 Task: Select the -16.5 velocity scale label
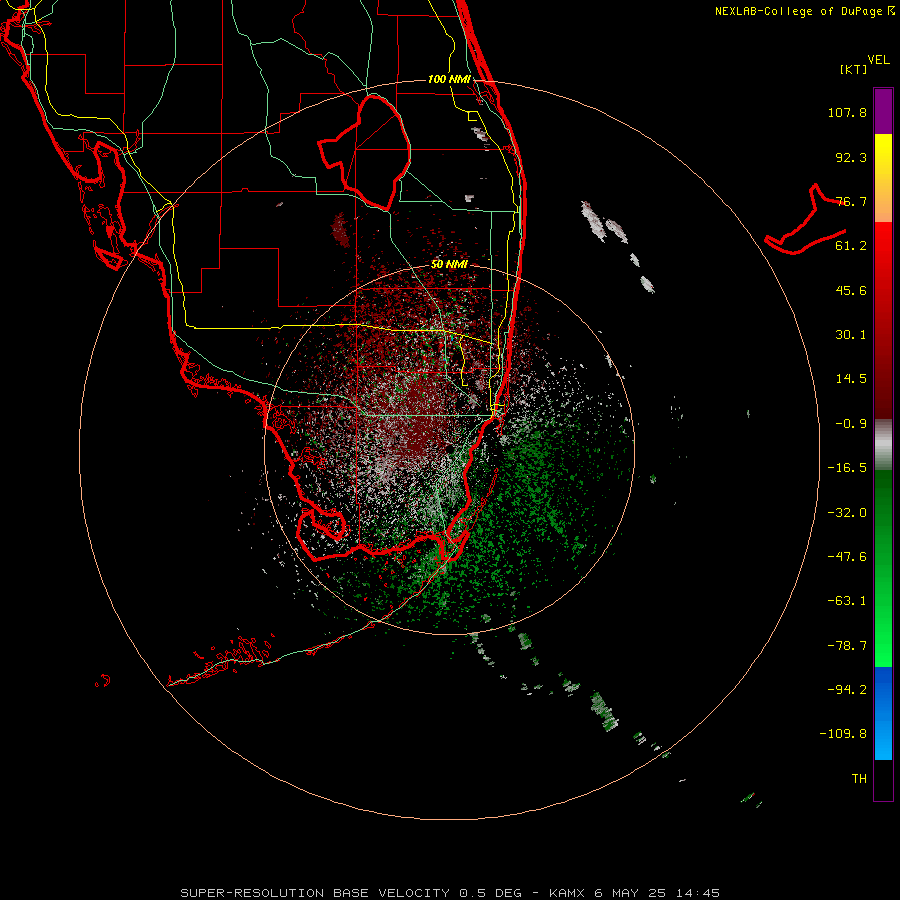pos(847,468)
